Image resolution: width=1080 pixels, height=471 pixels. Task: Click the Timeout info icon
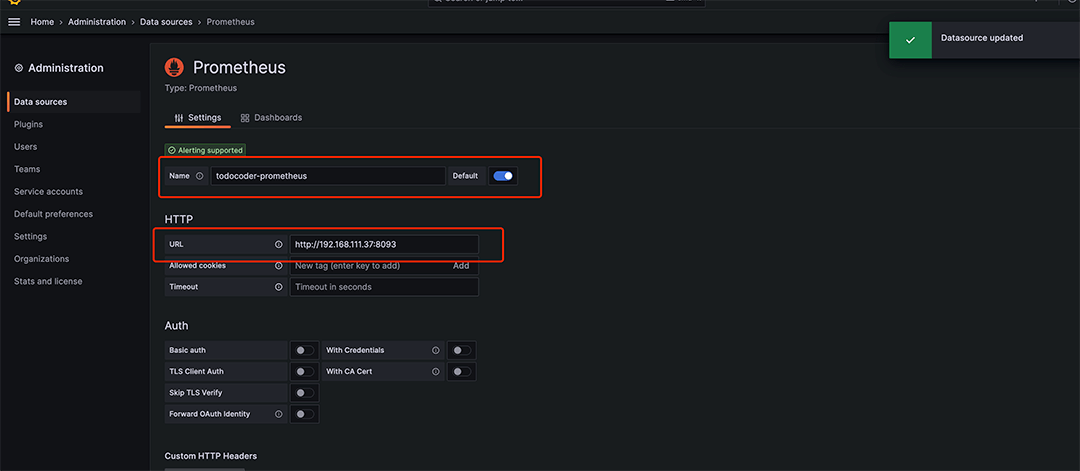(x=279, y=287)
